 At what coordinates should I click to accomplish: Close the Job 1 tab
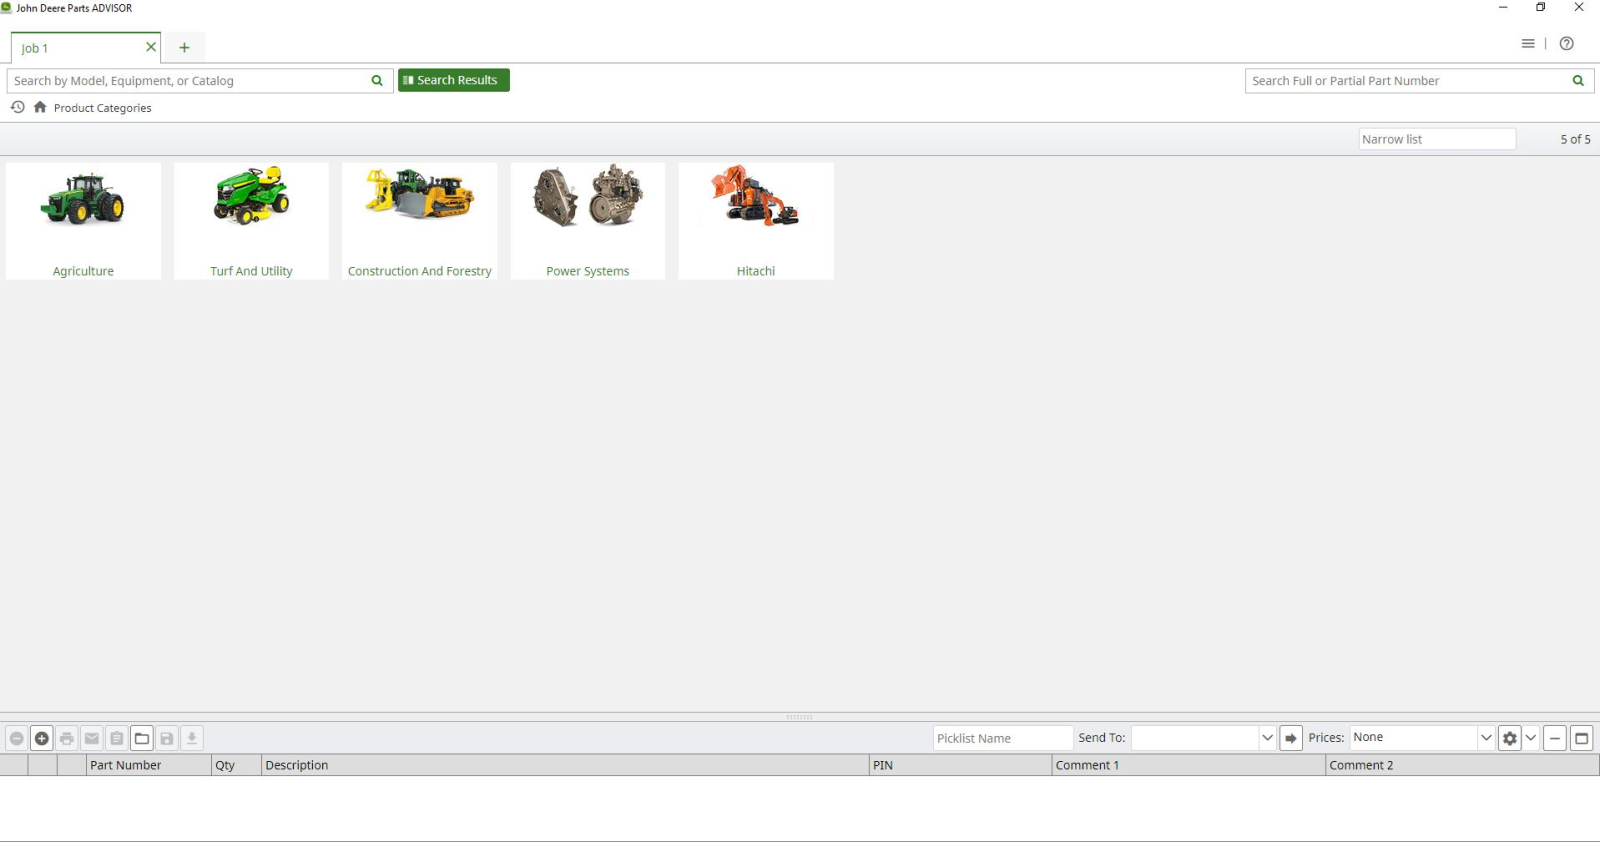click(x=151, y=47)
